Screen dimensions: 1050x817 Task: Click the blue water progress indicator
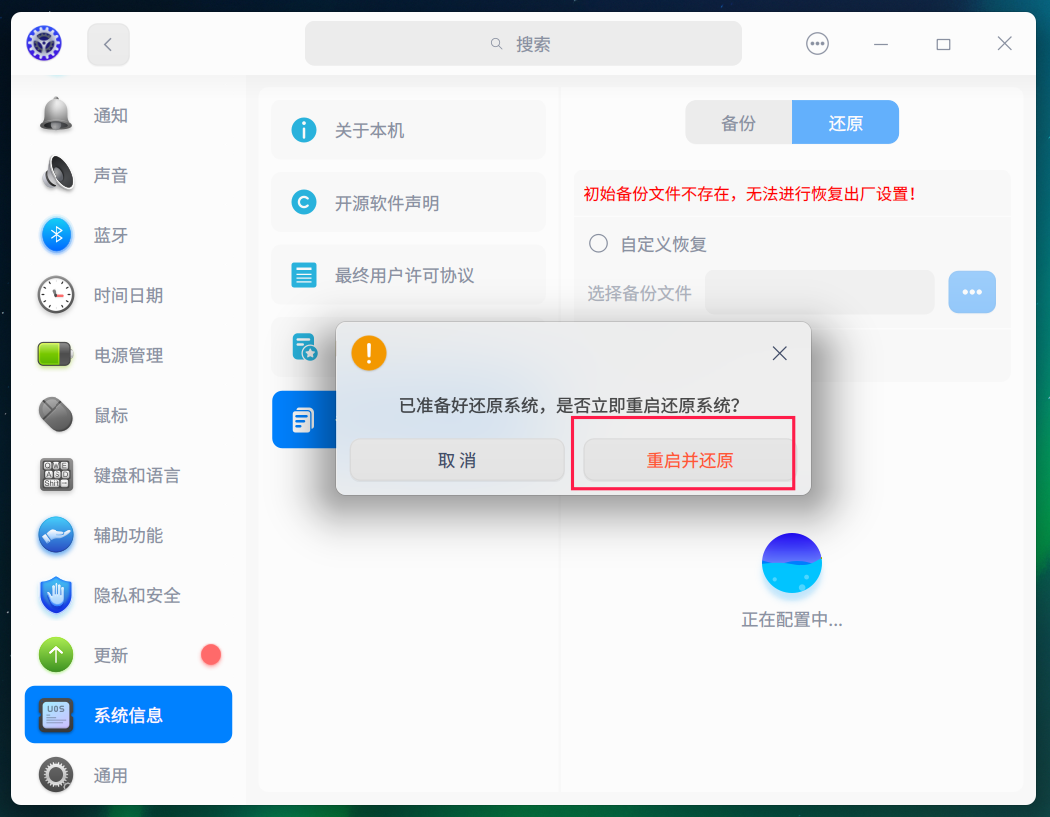pos(792,563)
